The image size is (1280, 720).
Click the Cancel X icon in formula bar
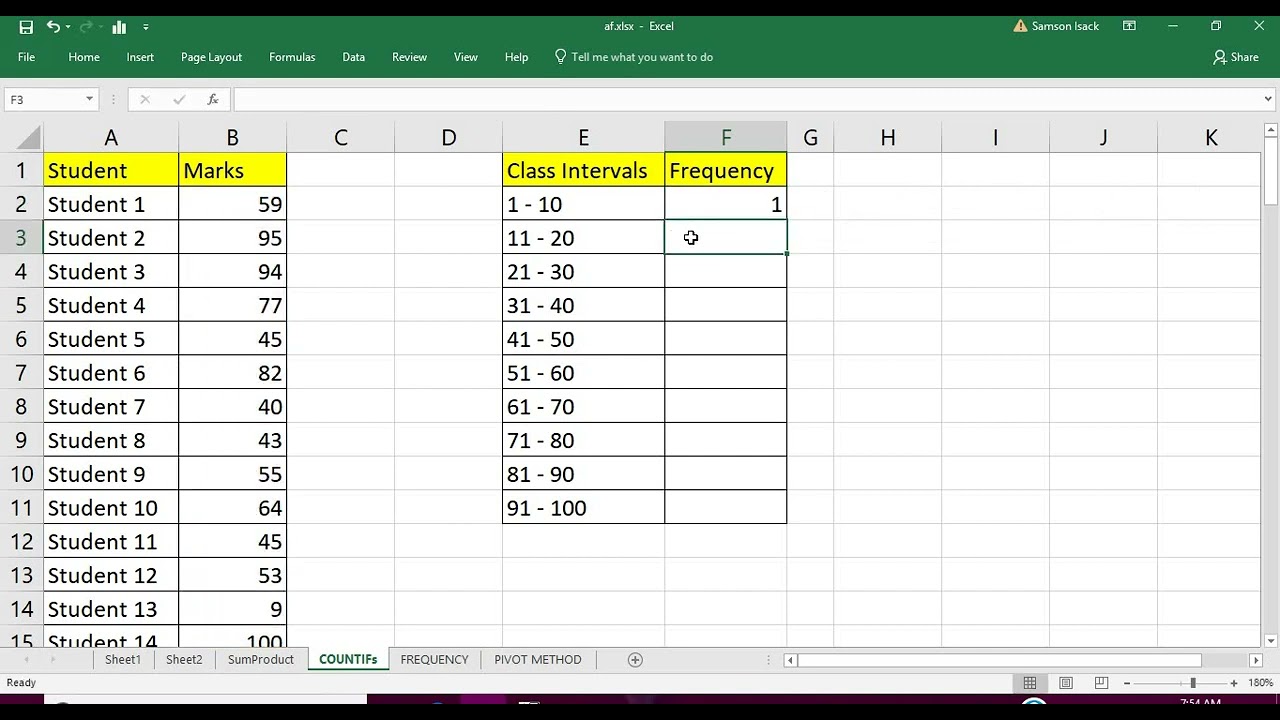145,99
